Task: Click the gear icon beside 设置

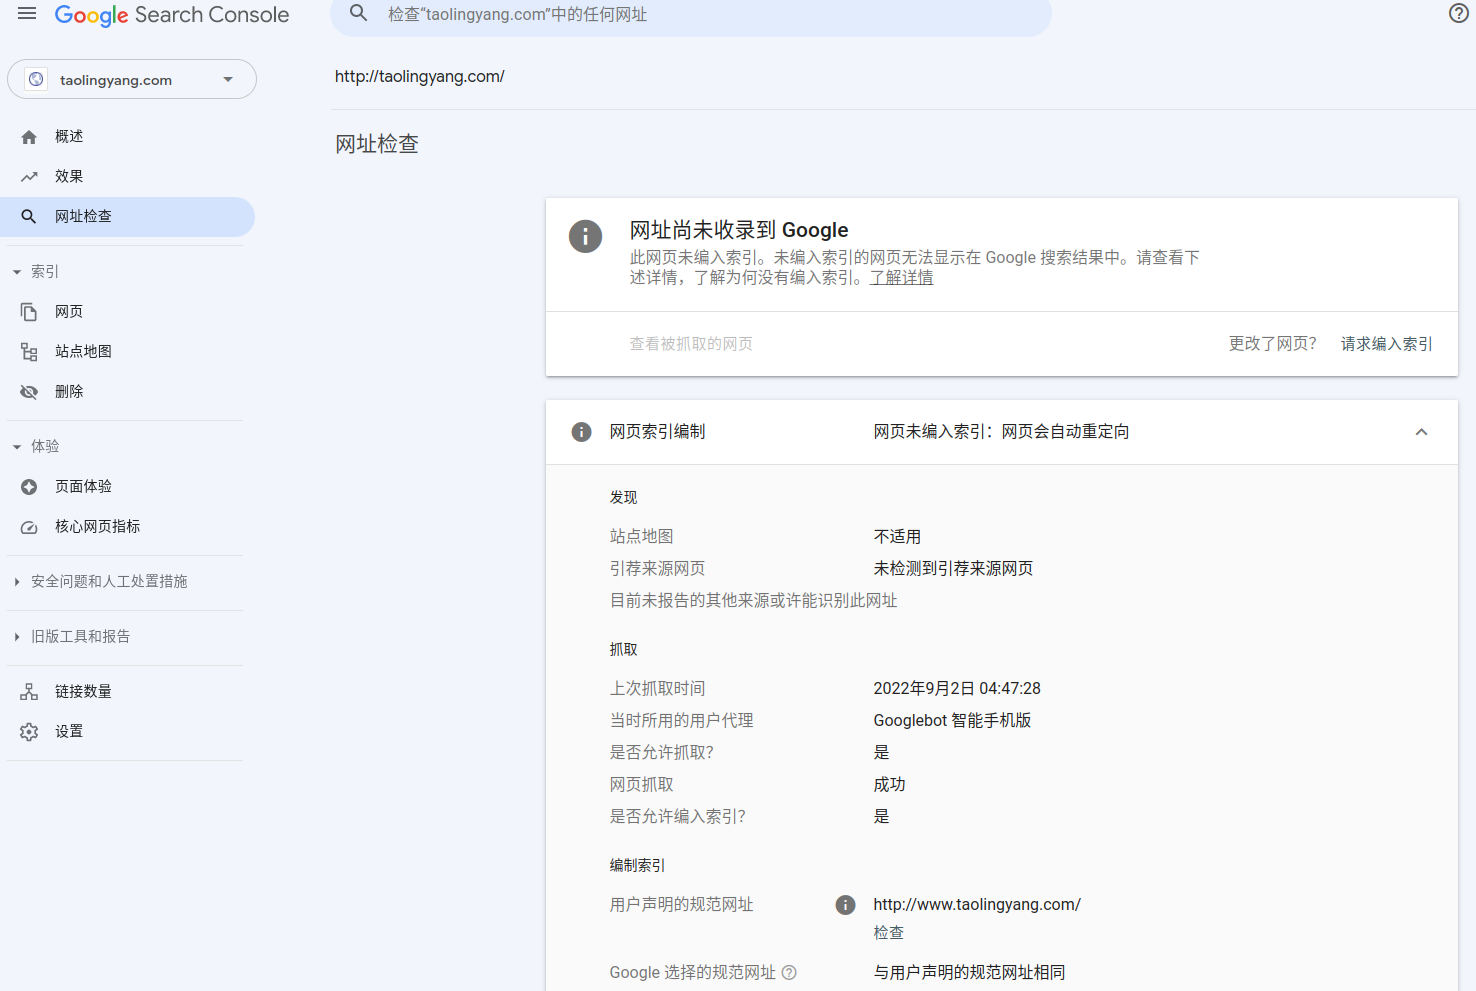Action: [x=29, y=732]
